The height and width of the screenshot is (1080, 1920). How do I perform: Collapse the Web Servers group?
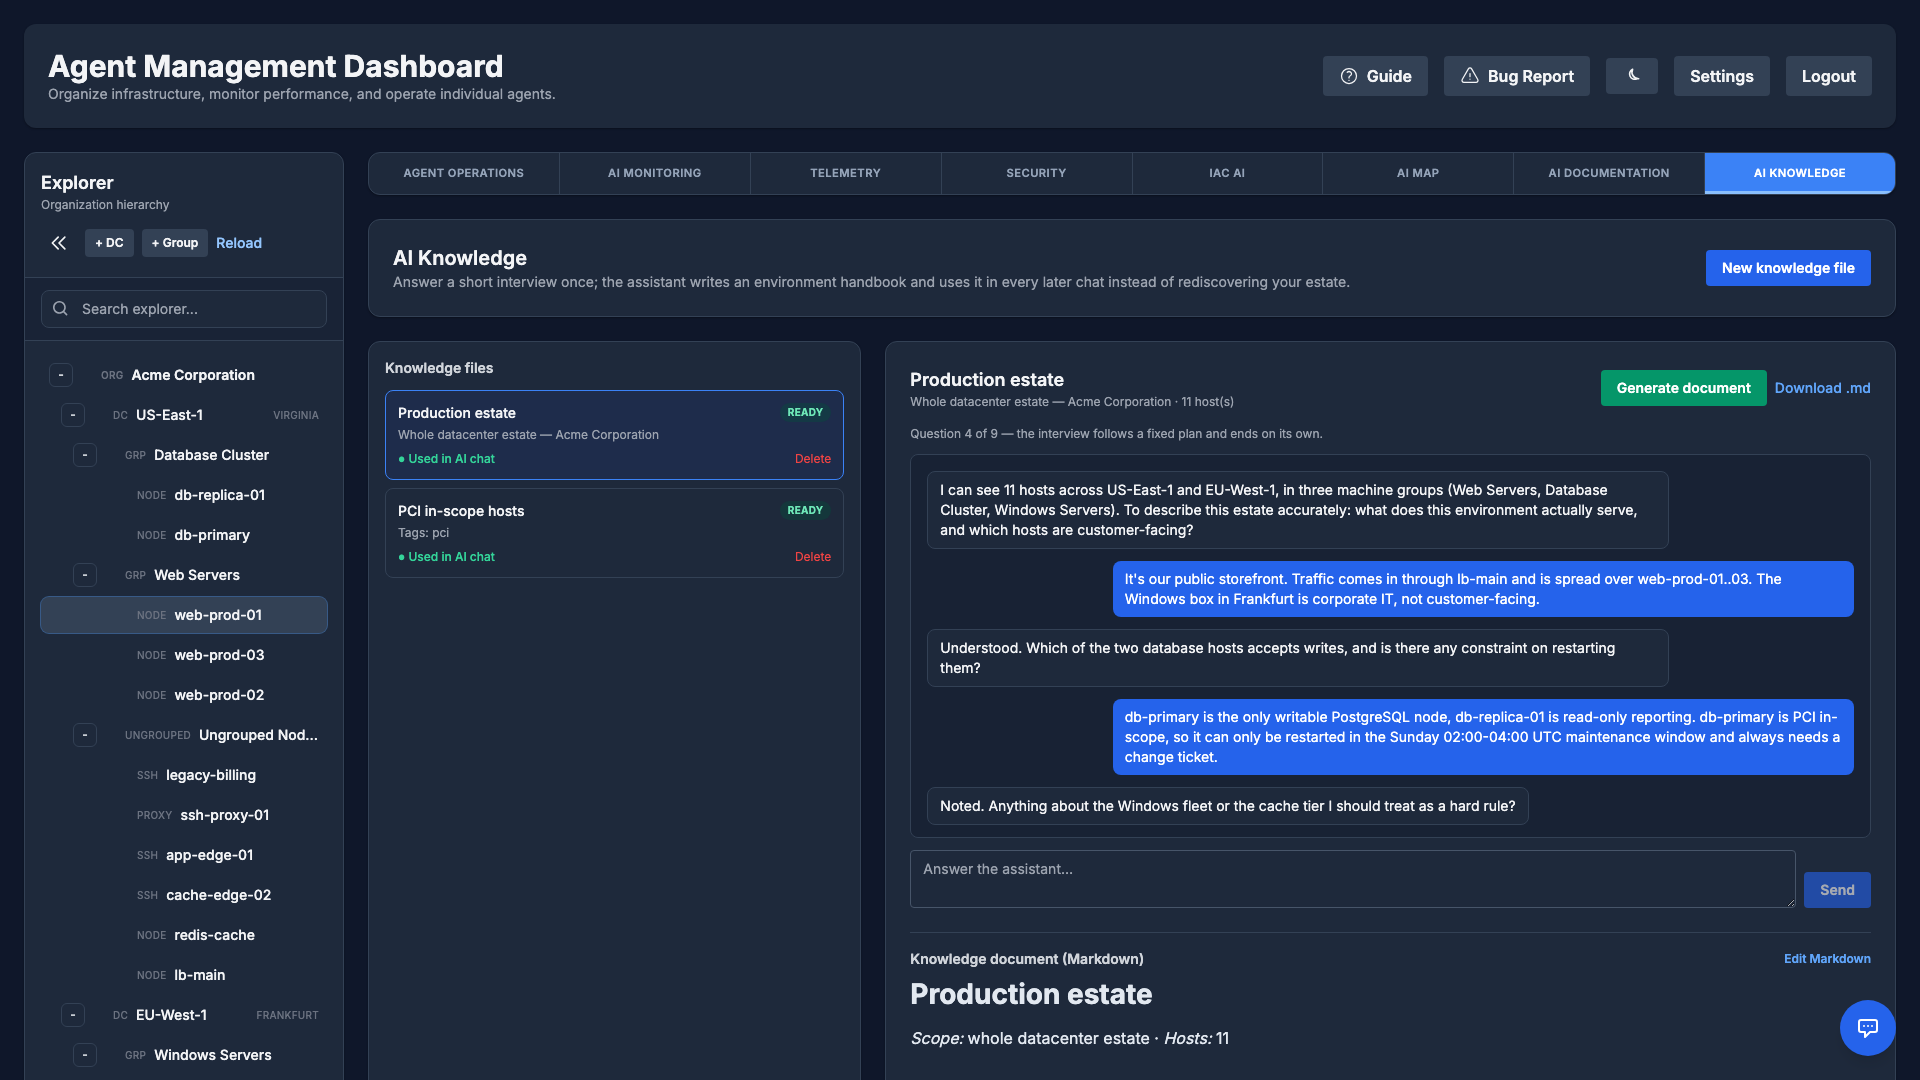(85, 575)
